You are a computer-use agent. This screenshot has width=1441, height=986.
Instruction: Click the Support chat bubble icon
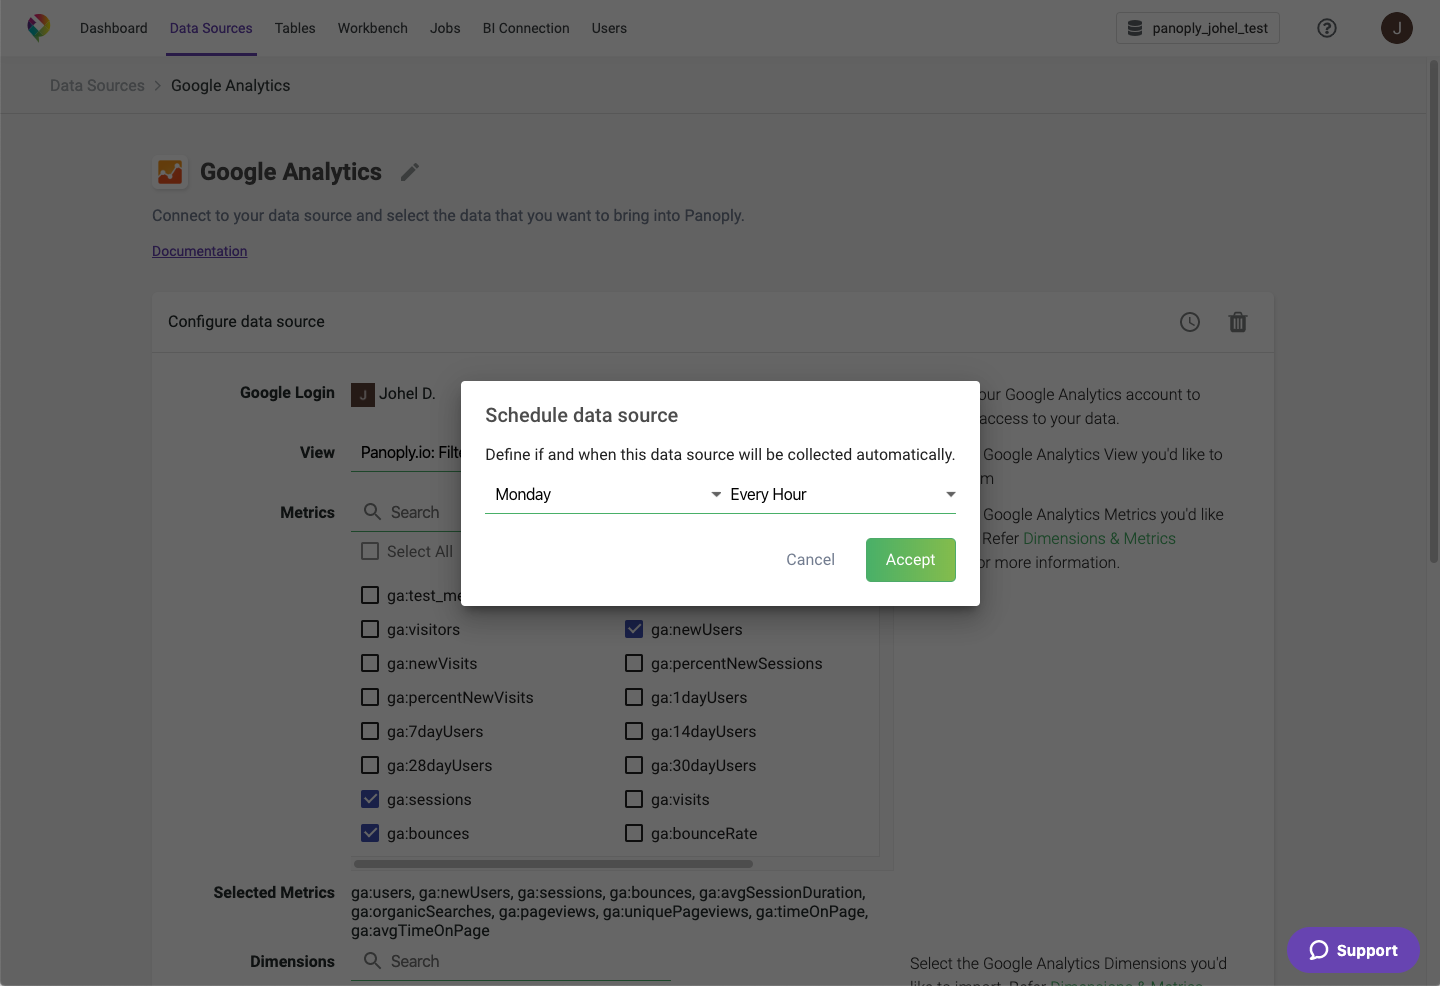click(1319, 950)
